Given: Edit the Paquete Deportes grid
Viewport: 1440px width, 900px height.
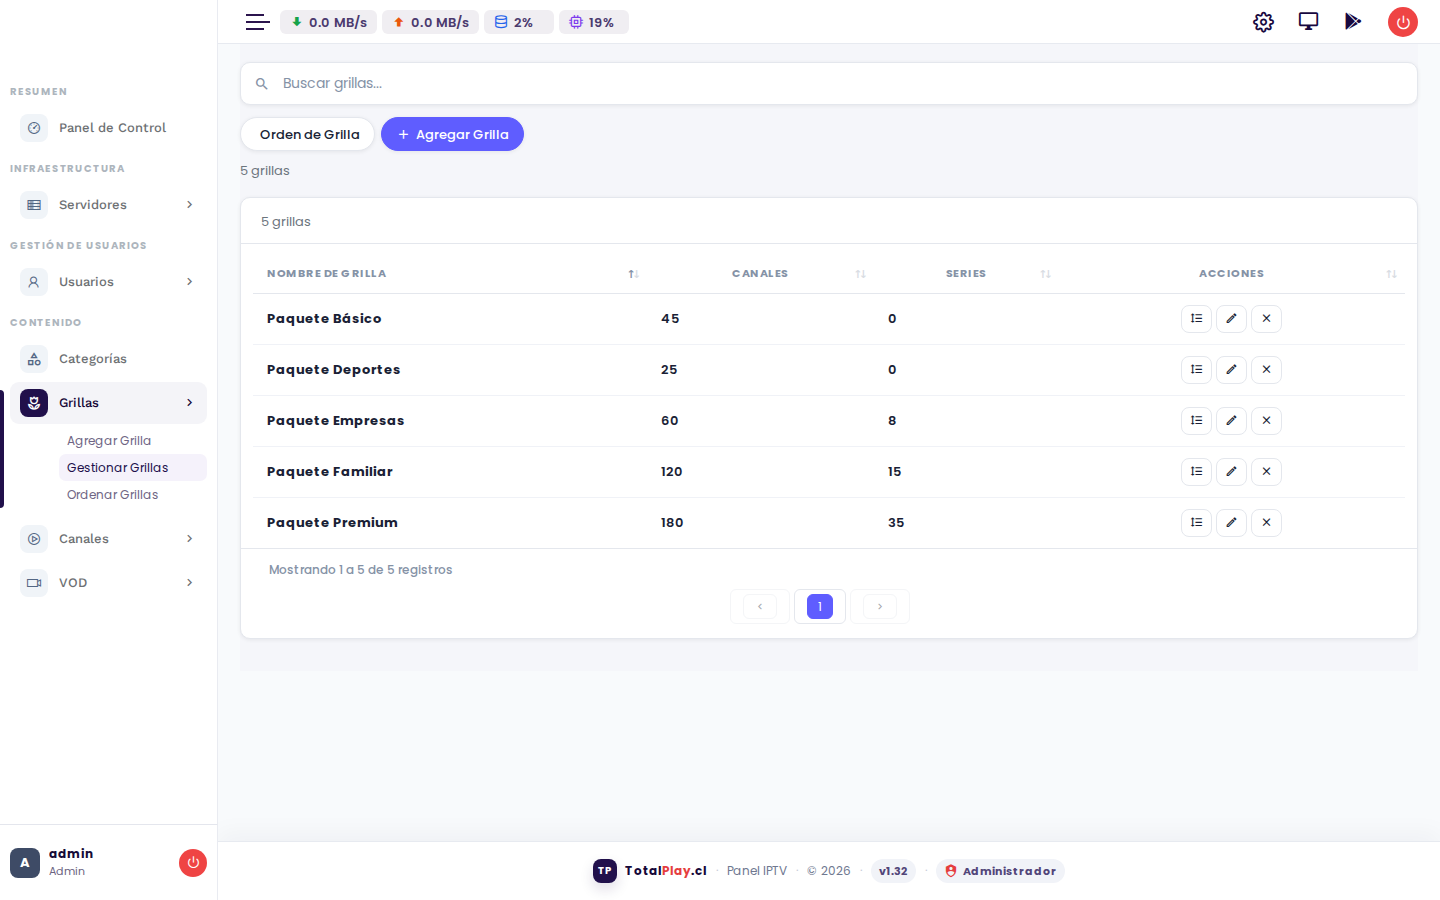Looking at the screenshot, I should (x=1231, y=370).
